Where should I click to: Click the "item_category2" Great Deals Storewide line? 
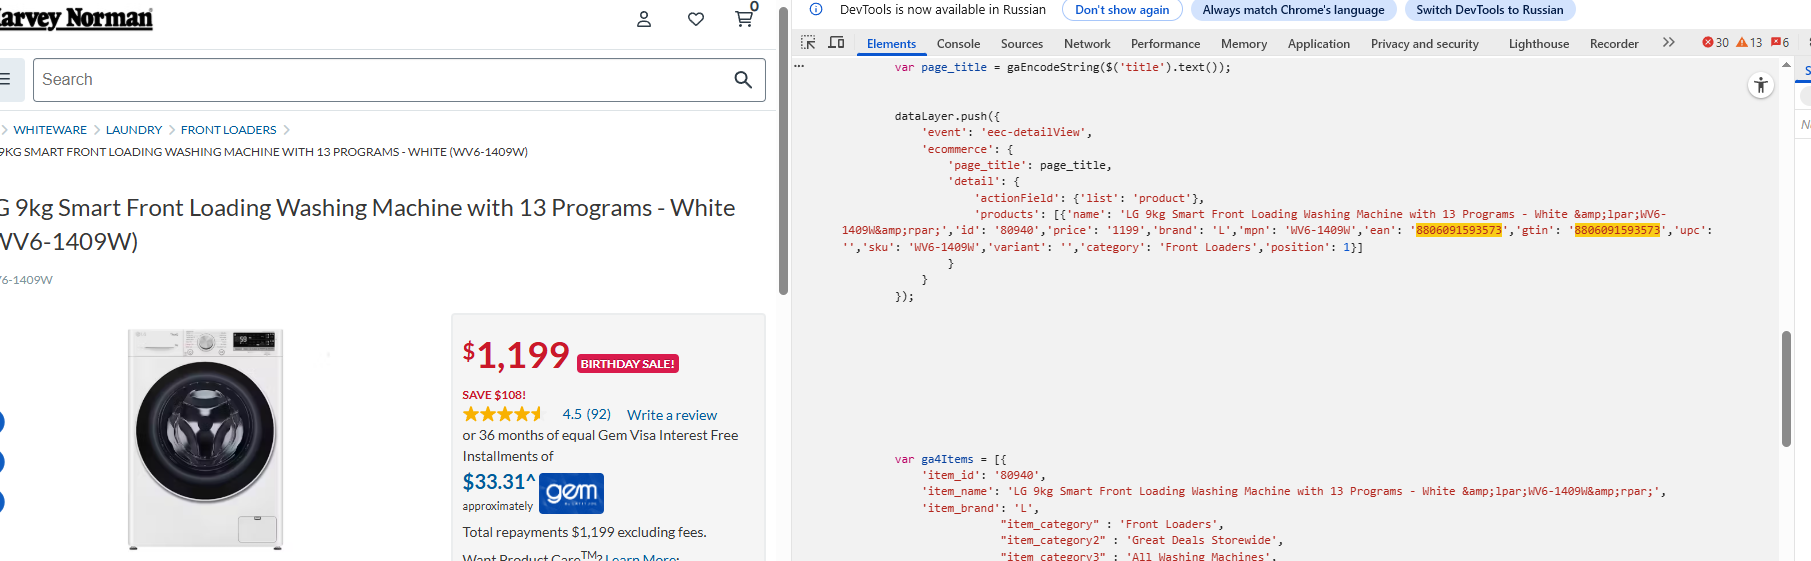(1142, 541)
